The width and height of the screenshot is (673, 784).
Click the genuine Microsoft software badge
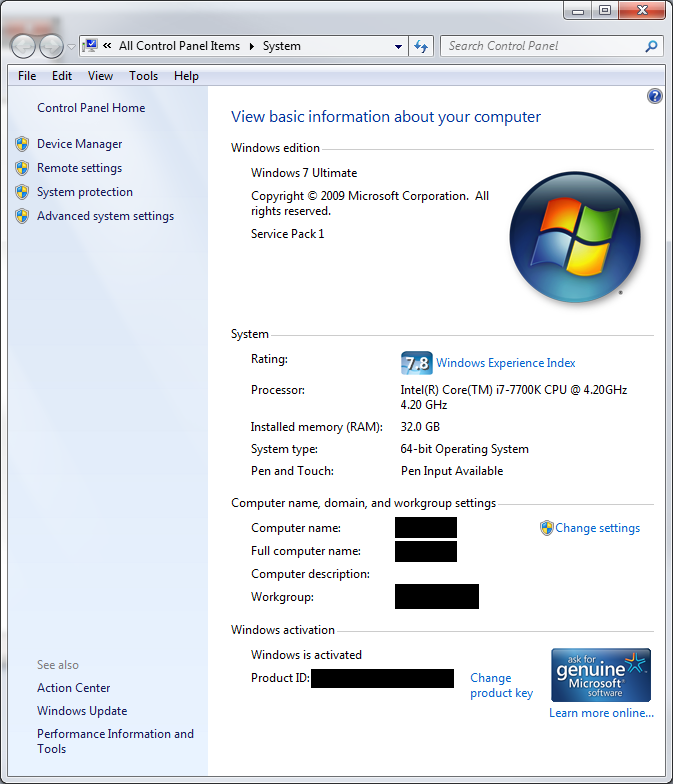click(x=600, y=675)
